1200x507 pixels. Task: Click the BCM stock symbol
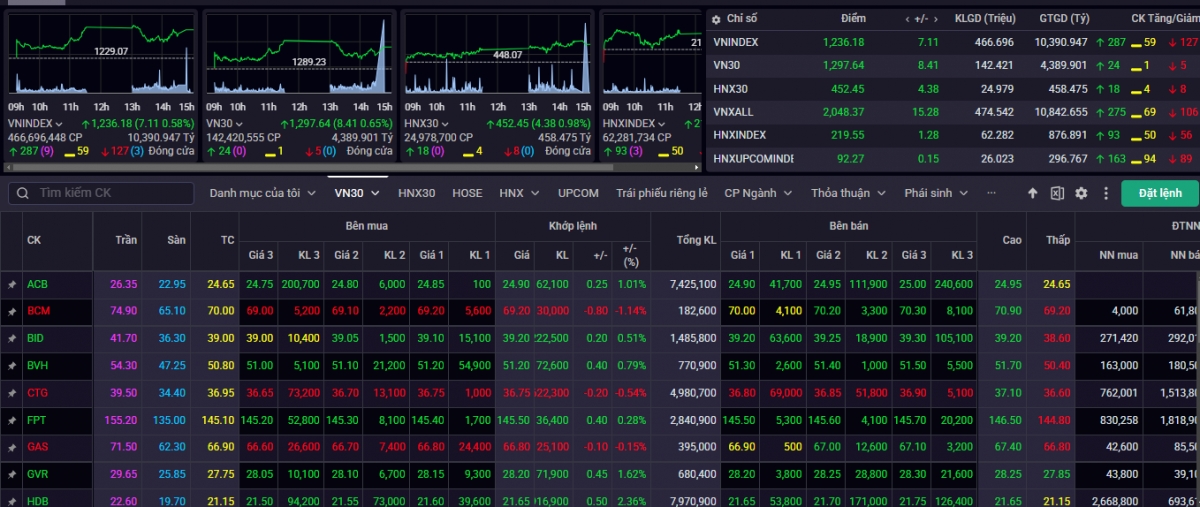38,312
